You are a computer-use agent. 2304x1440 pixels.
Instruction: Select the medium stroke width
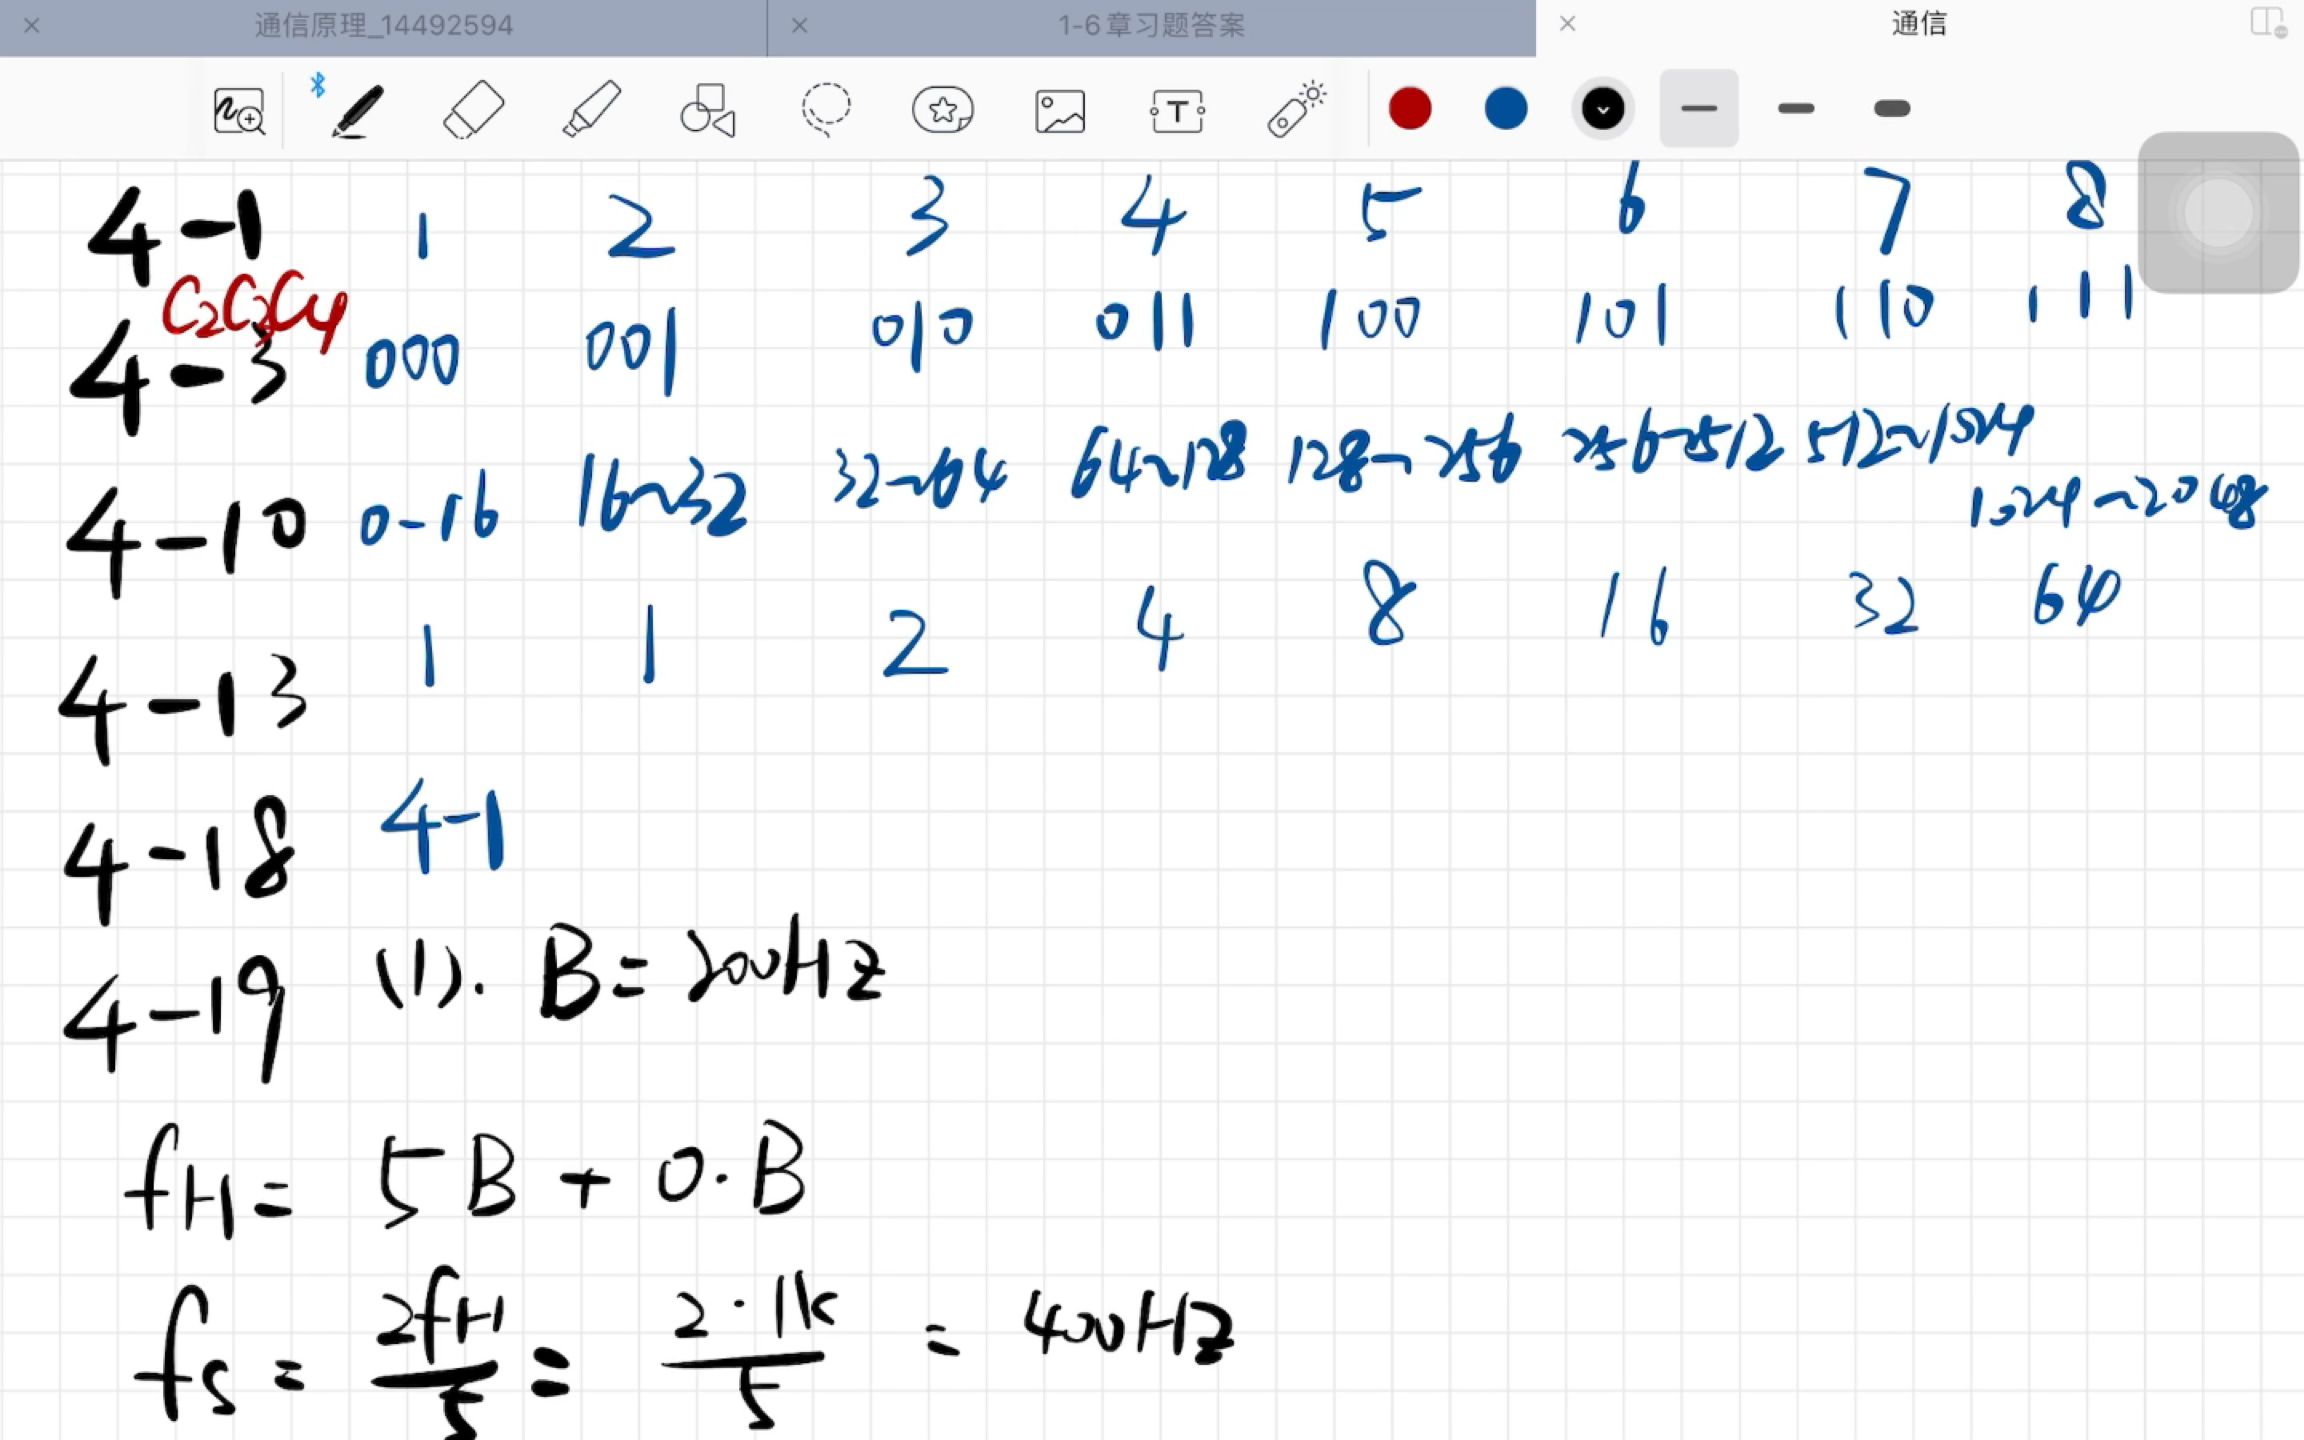pyautogui.click(x=1796, y=108)
